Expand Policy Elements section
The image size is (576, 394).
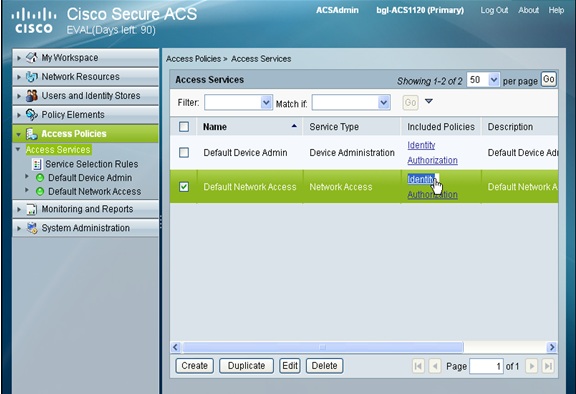point(19,115)
